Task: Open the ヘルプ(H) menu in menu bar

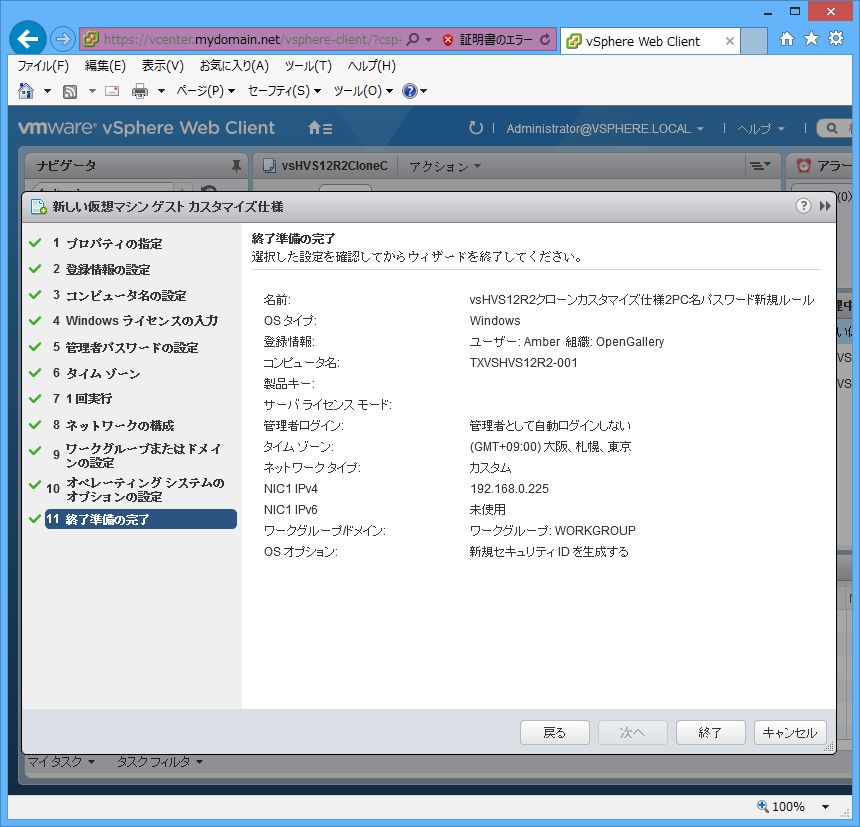Action: pyautogui.click(x=371, y=66)
